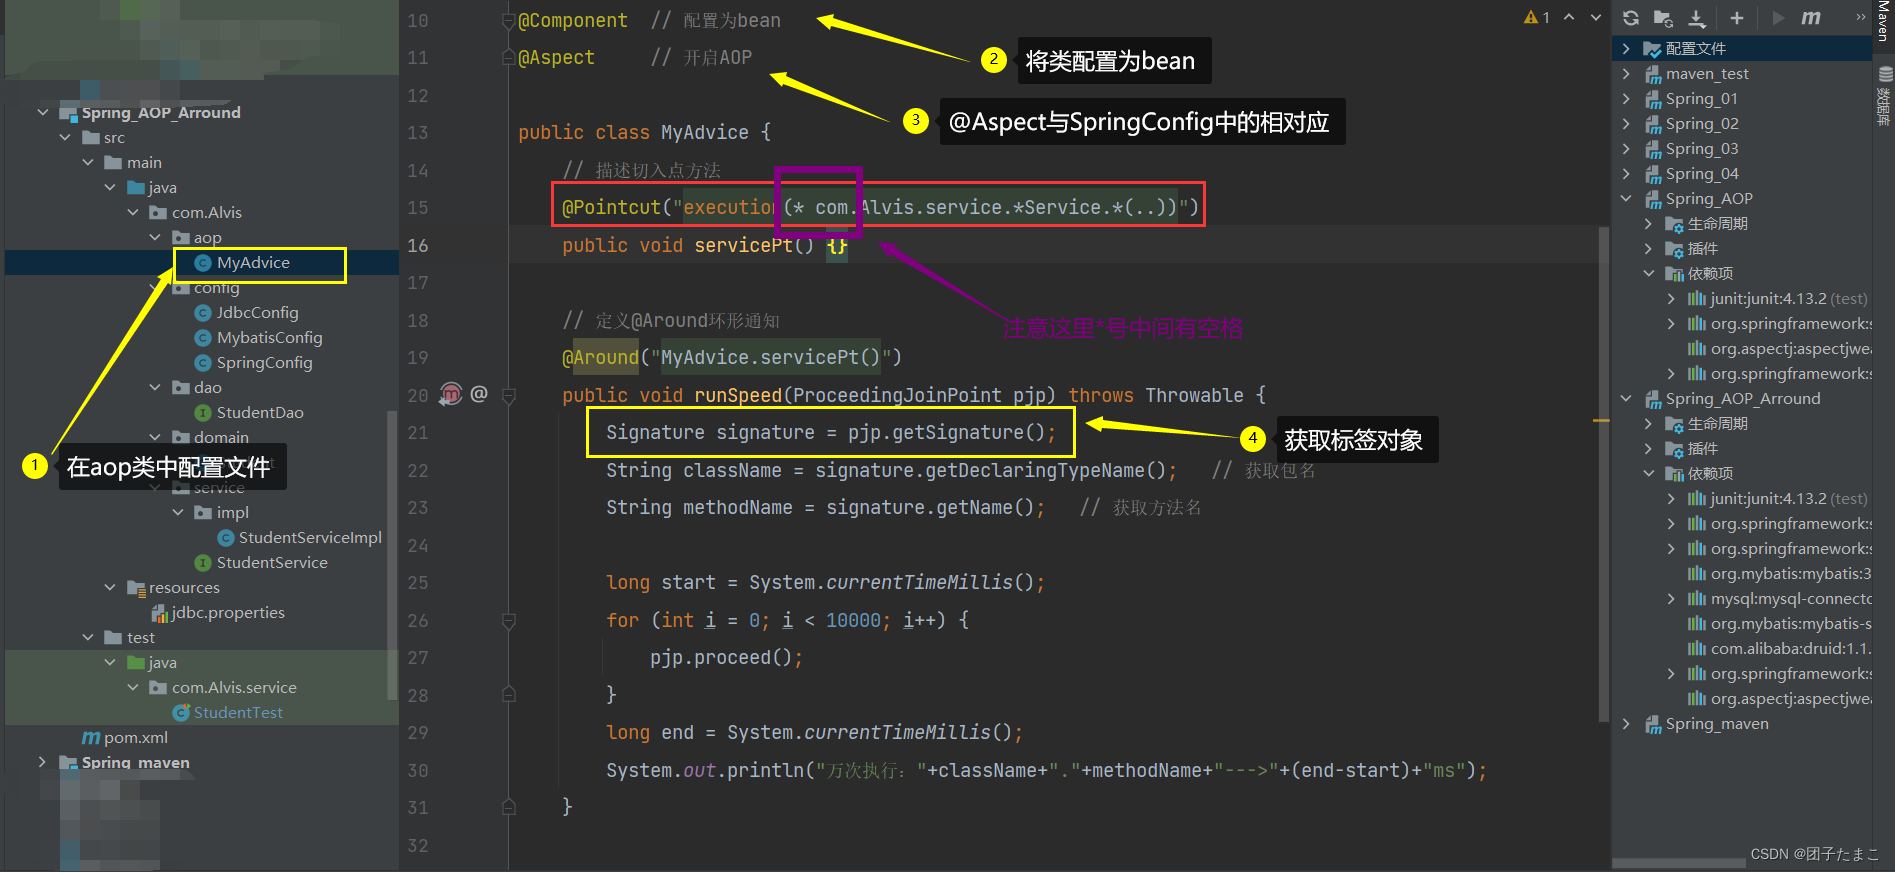Collapse the aop package chevron
This screenshot has height=872, width=1895.
(155, 237)
